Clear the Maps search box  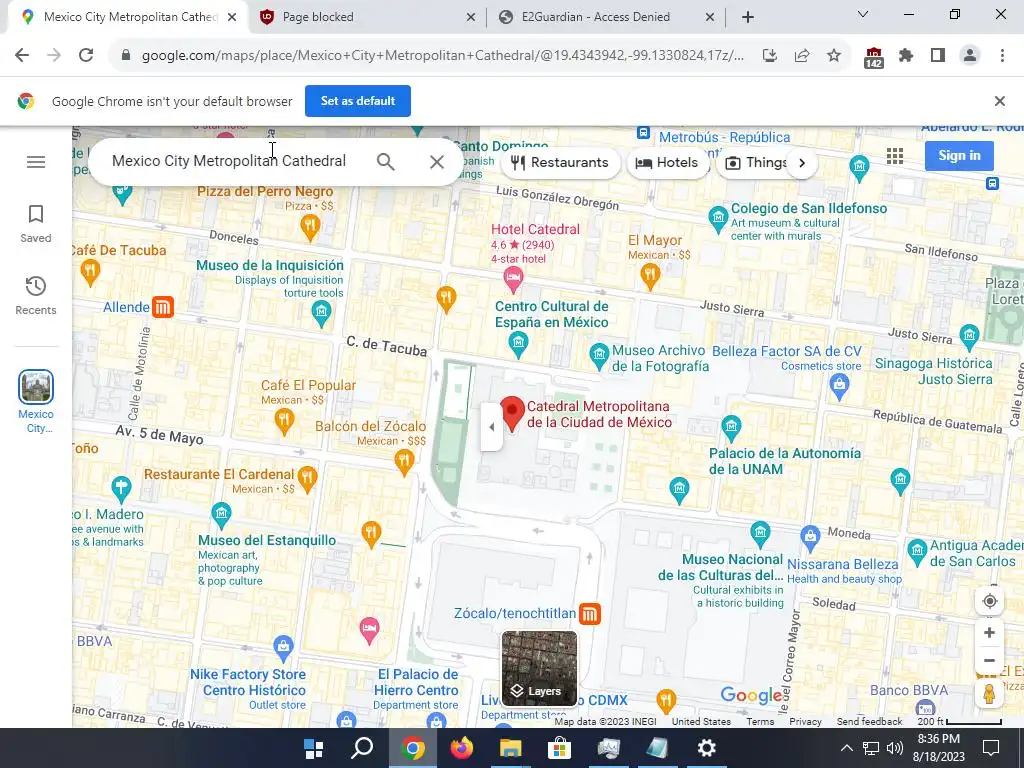437,162
